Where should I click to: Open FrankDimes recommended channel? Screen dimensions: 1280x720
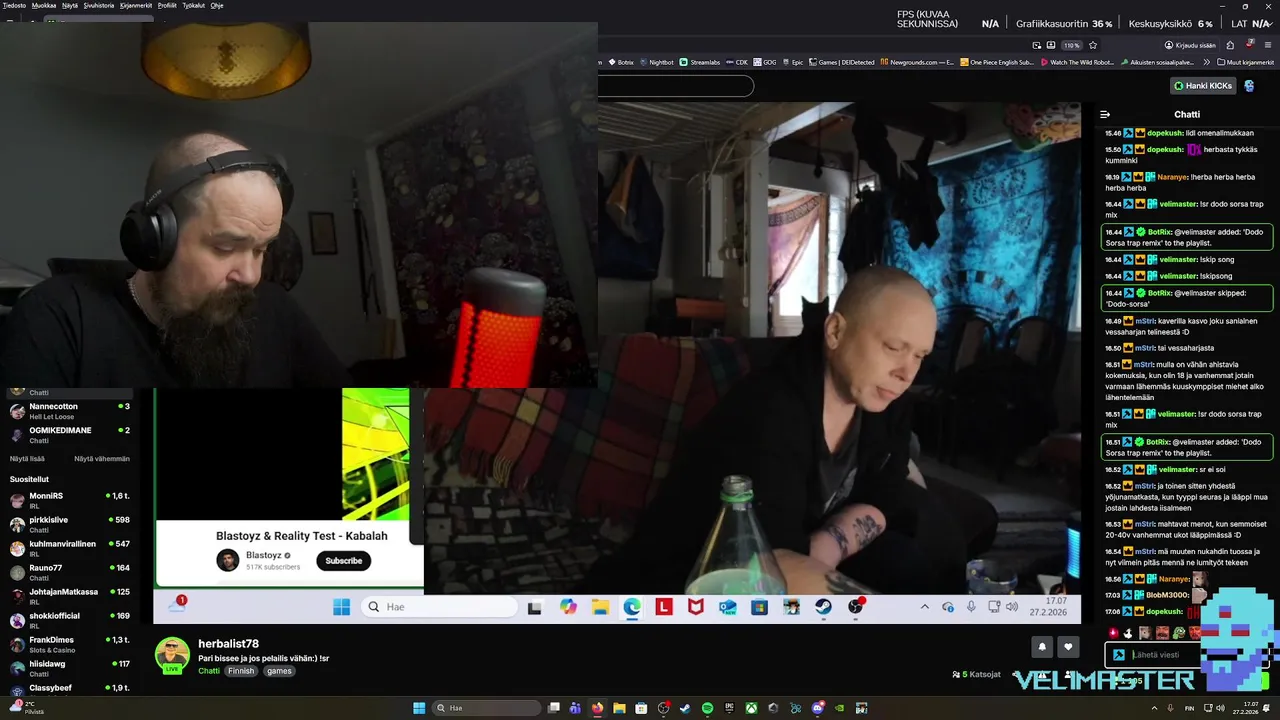point(70,644)
